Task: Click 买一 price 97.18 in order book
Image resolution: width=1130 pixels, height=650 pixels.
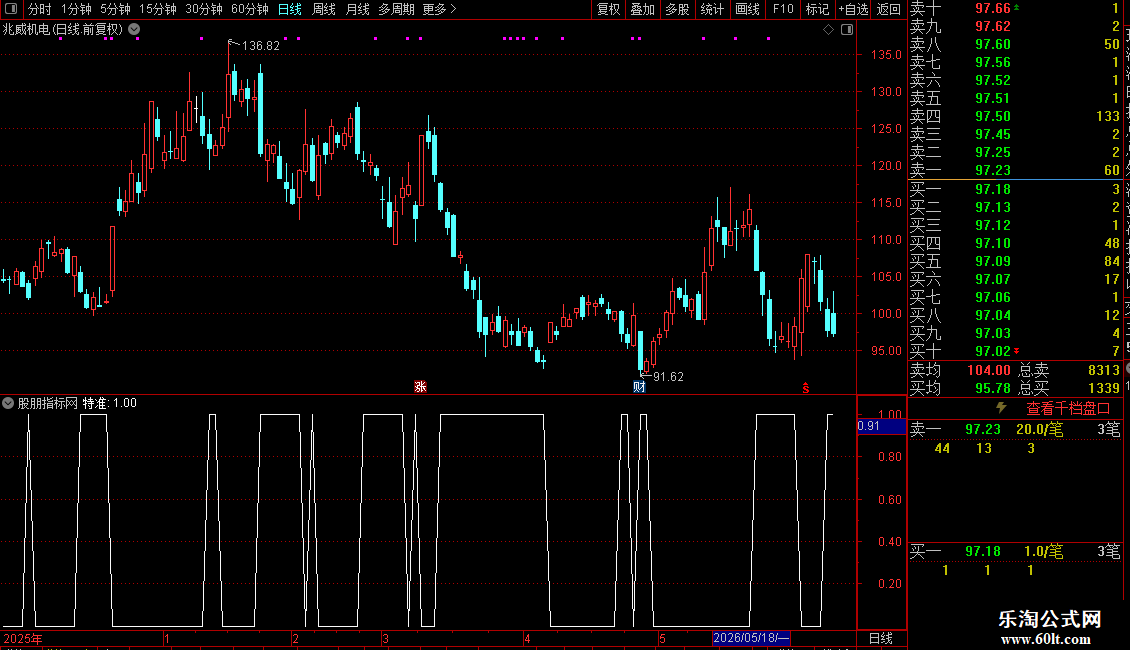Action: tap(992, 189)
